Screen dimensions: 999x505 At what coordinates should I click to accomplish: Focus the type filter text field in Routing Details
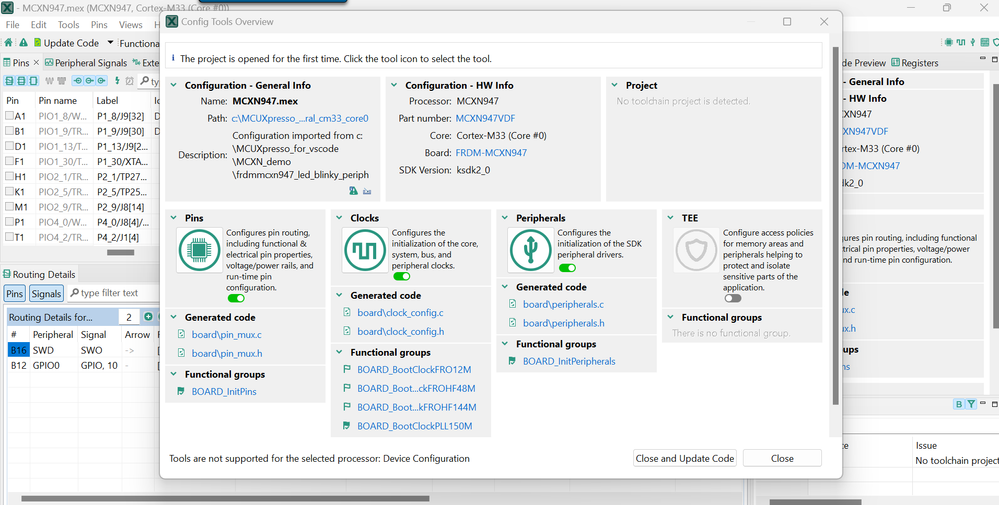(x=112, y=293)
